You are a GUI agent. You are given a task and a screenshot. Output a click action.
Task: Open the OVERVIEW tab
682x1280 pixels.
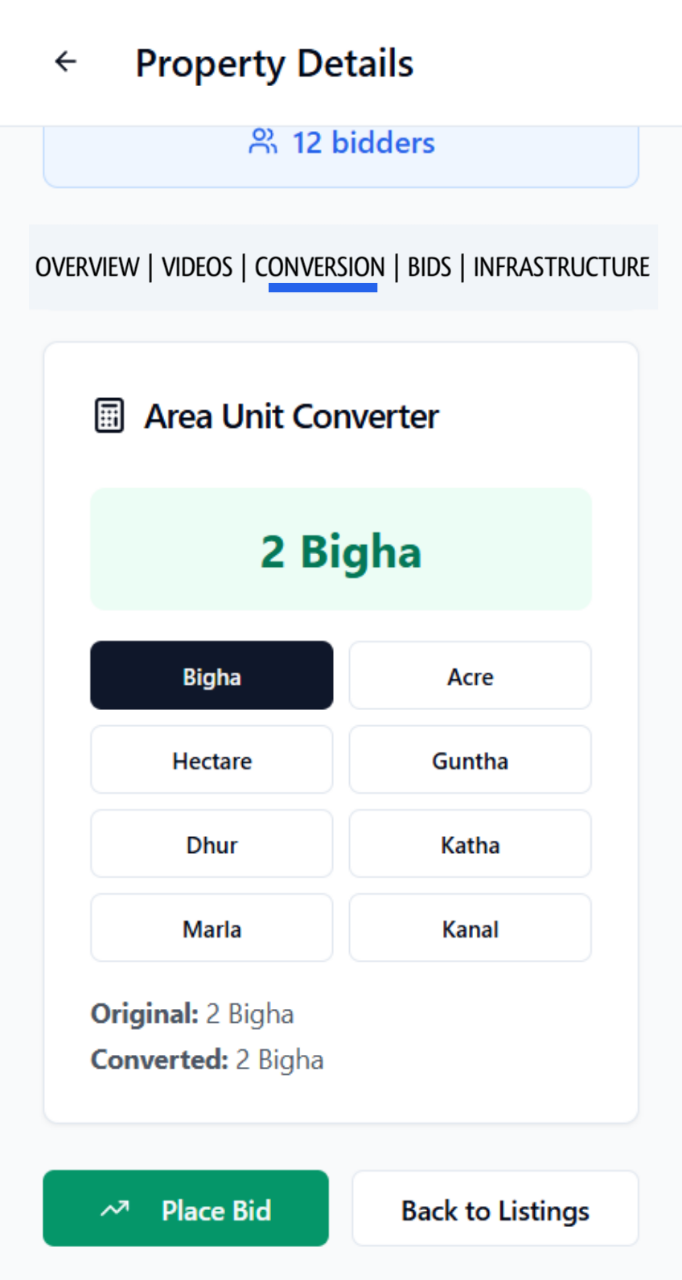[x=87, y=267]
